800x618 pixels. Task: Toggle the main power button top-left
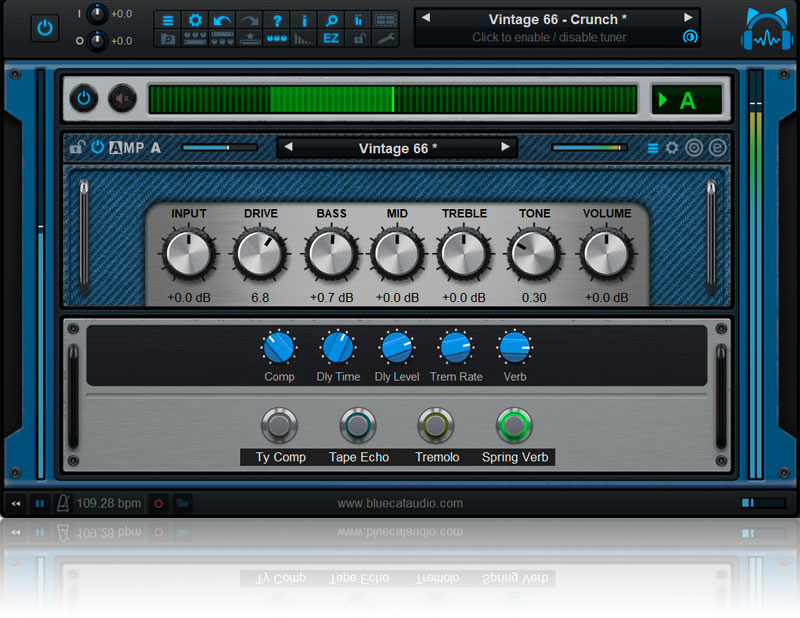[x=43, y=27]
